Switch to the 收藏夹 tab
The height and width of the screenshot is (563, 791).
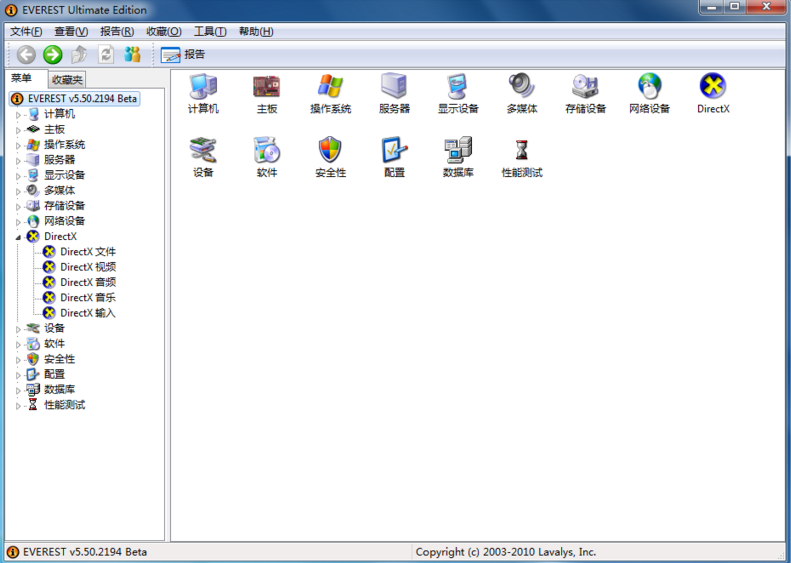coord(67,80)
